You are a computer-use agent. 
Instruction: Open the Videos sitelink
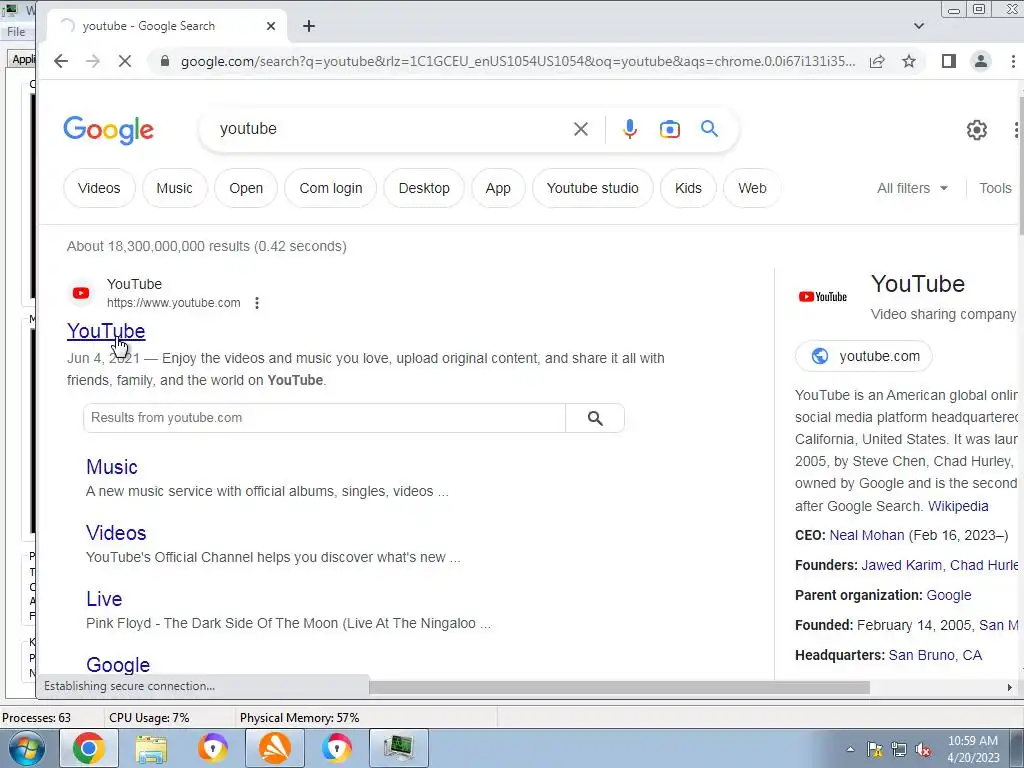(116, 533)
